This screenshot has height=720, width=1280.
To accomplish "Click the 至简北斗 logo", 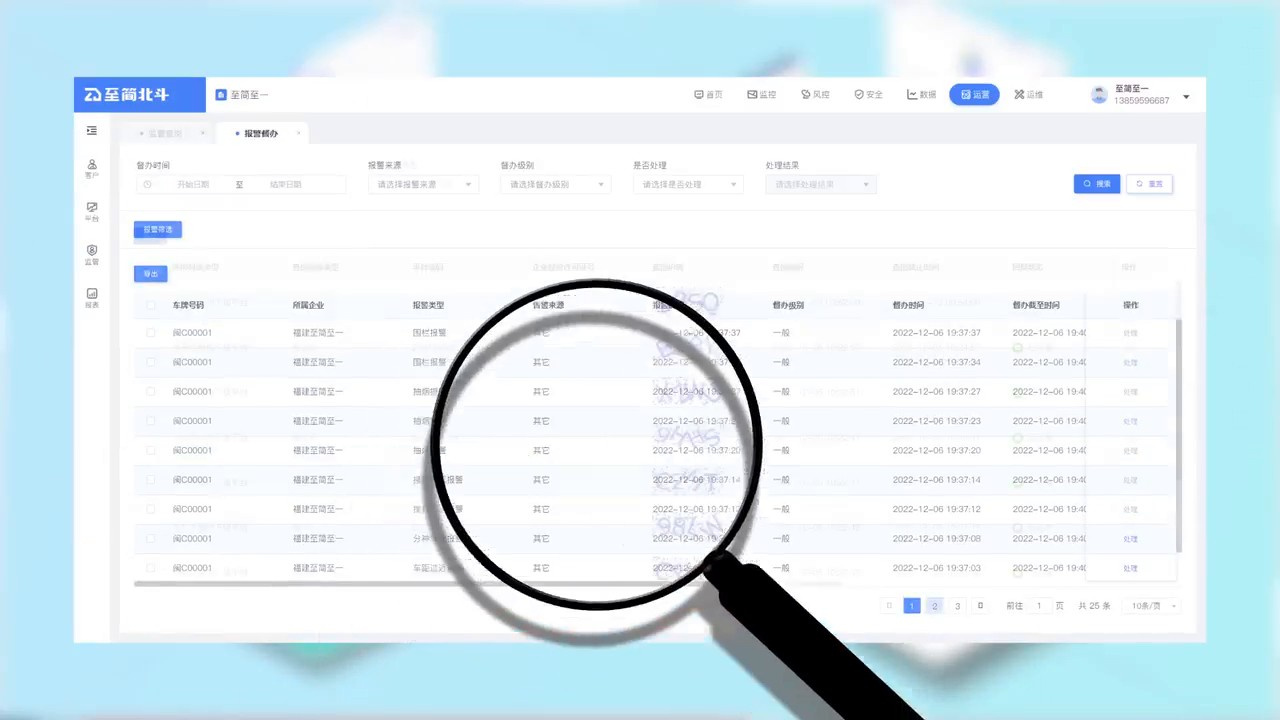I will coord(127,95).
